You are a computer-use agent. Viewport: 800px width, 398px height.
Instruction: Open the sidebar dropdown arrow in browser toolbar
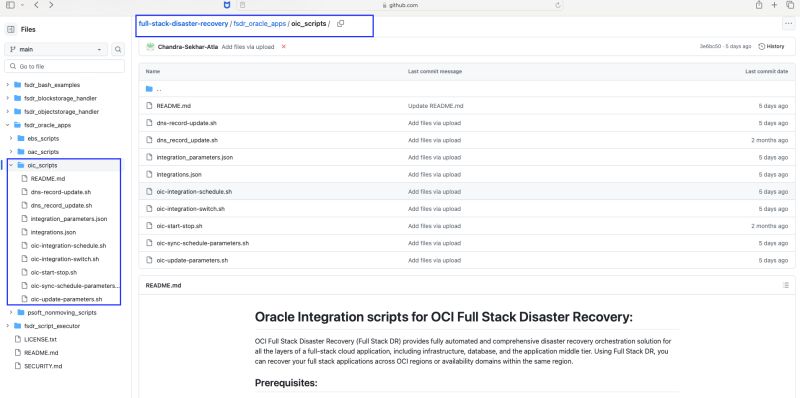[22, 5]
